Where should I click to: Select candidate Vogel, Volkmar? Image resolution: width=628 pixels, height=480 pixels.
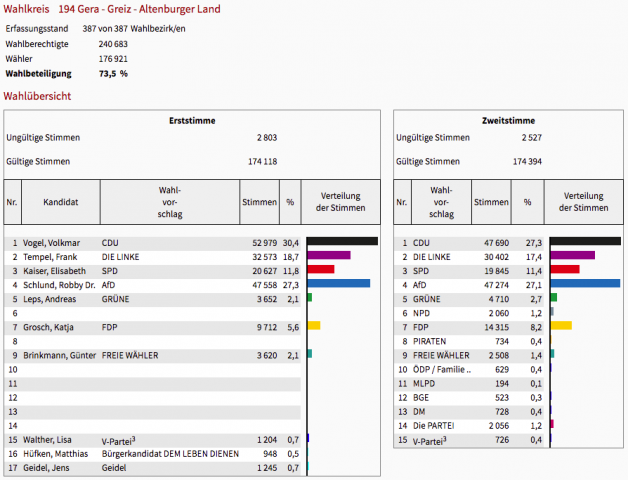(51, 243)
